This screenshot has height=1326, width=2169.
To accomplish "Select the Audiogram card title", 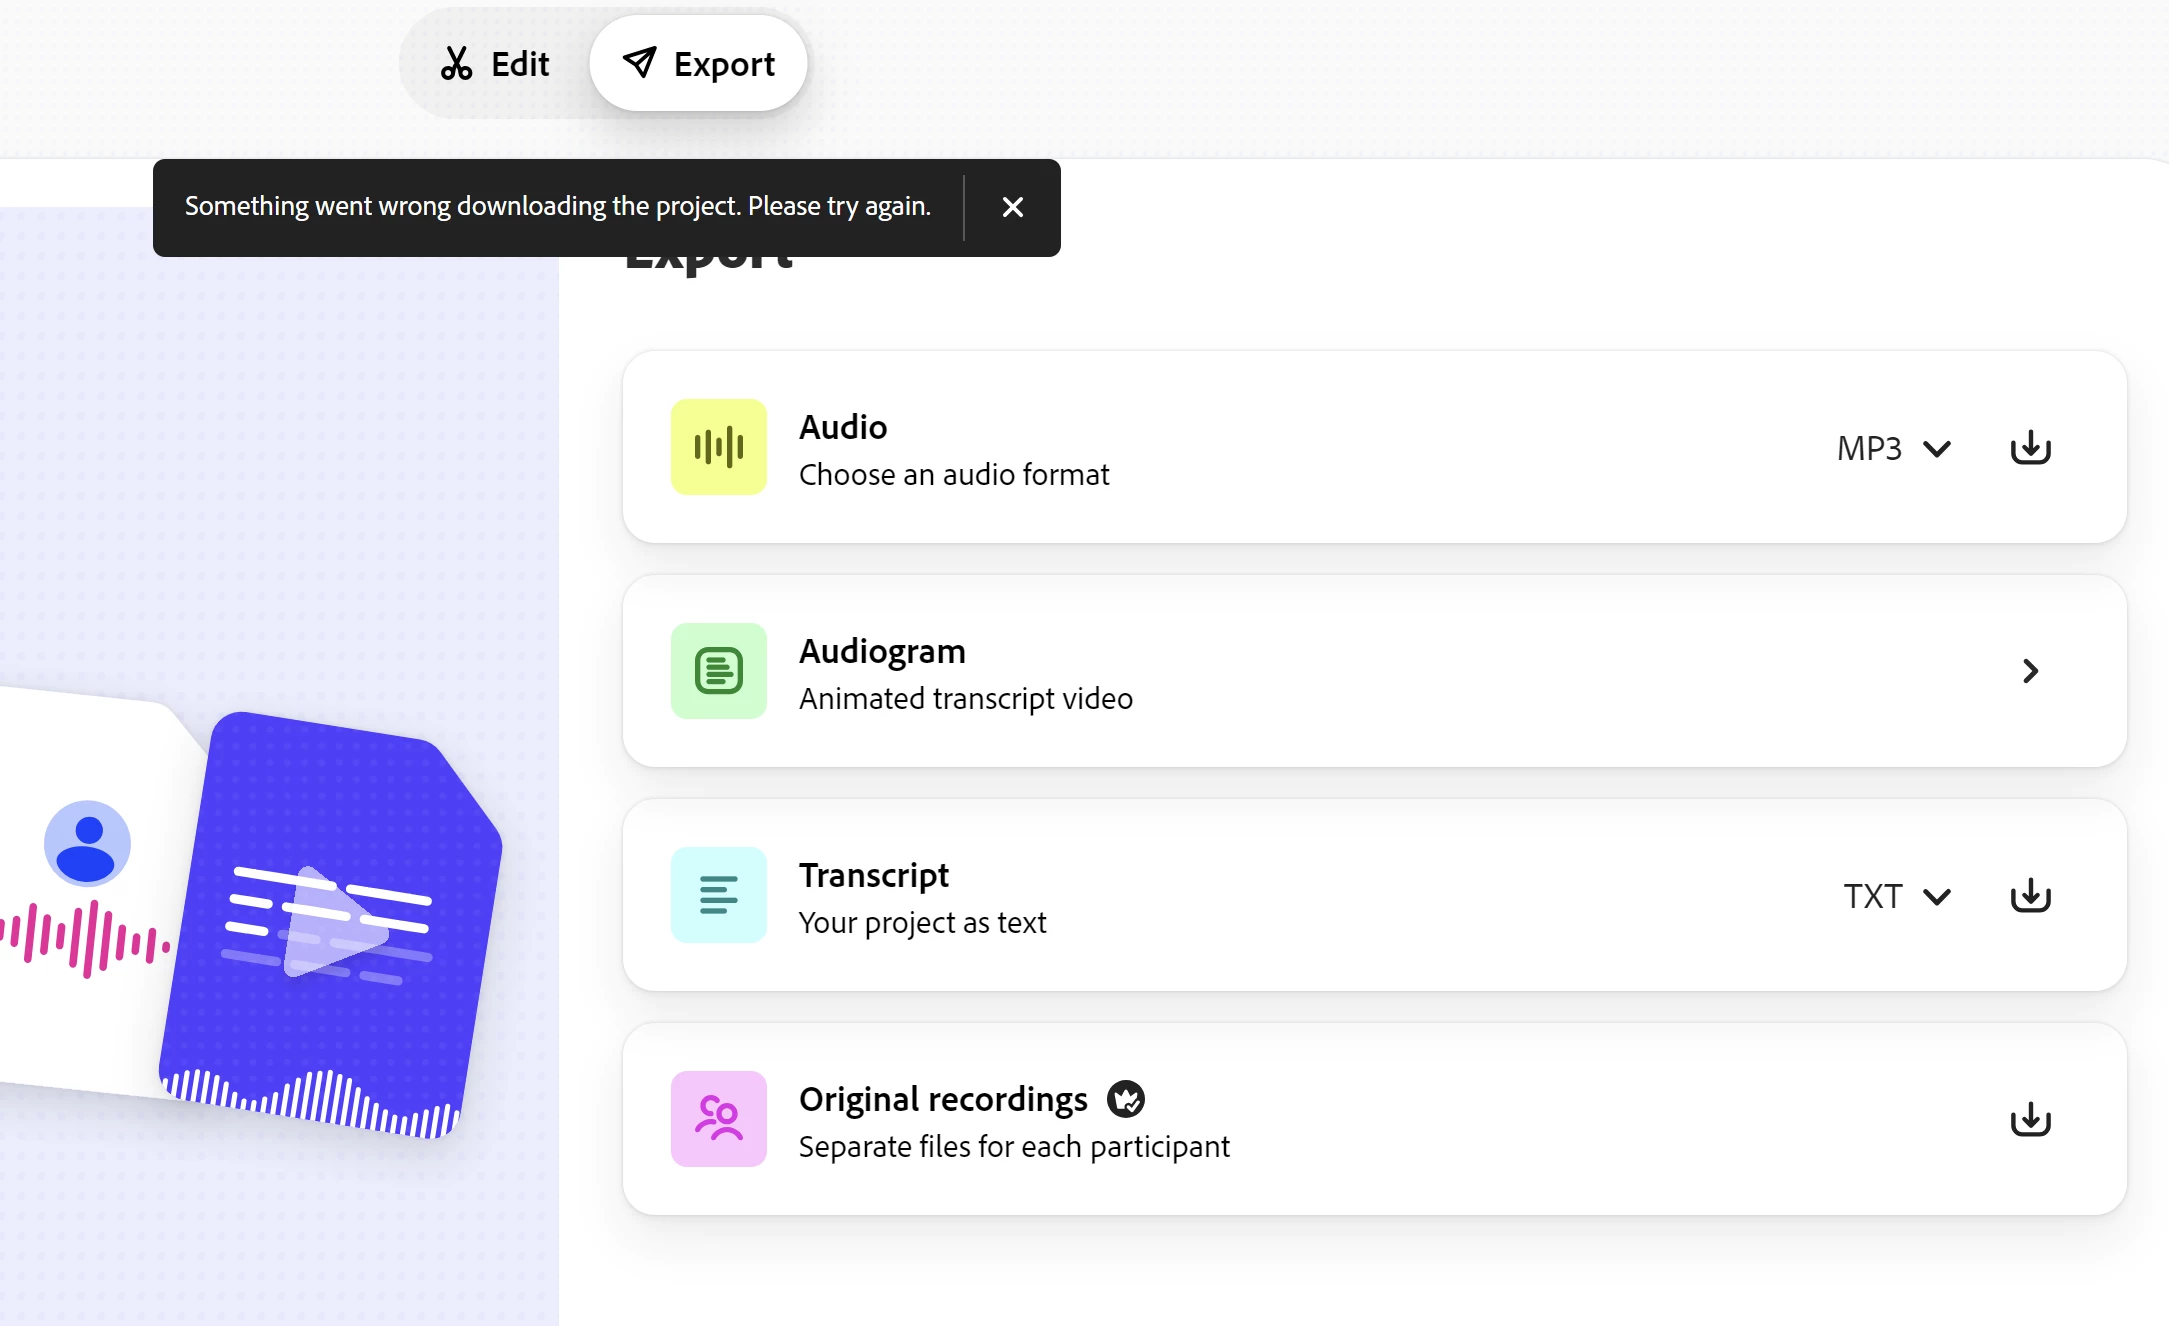I will (882, 651).
